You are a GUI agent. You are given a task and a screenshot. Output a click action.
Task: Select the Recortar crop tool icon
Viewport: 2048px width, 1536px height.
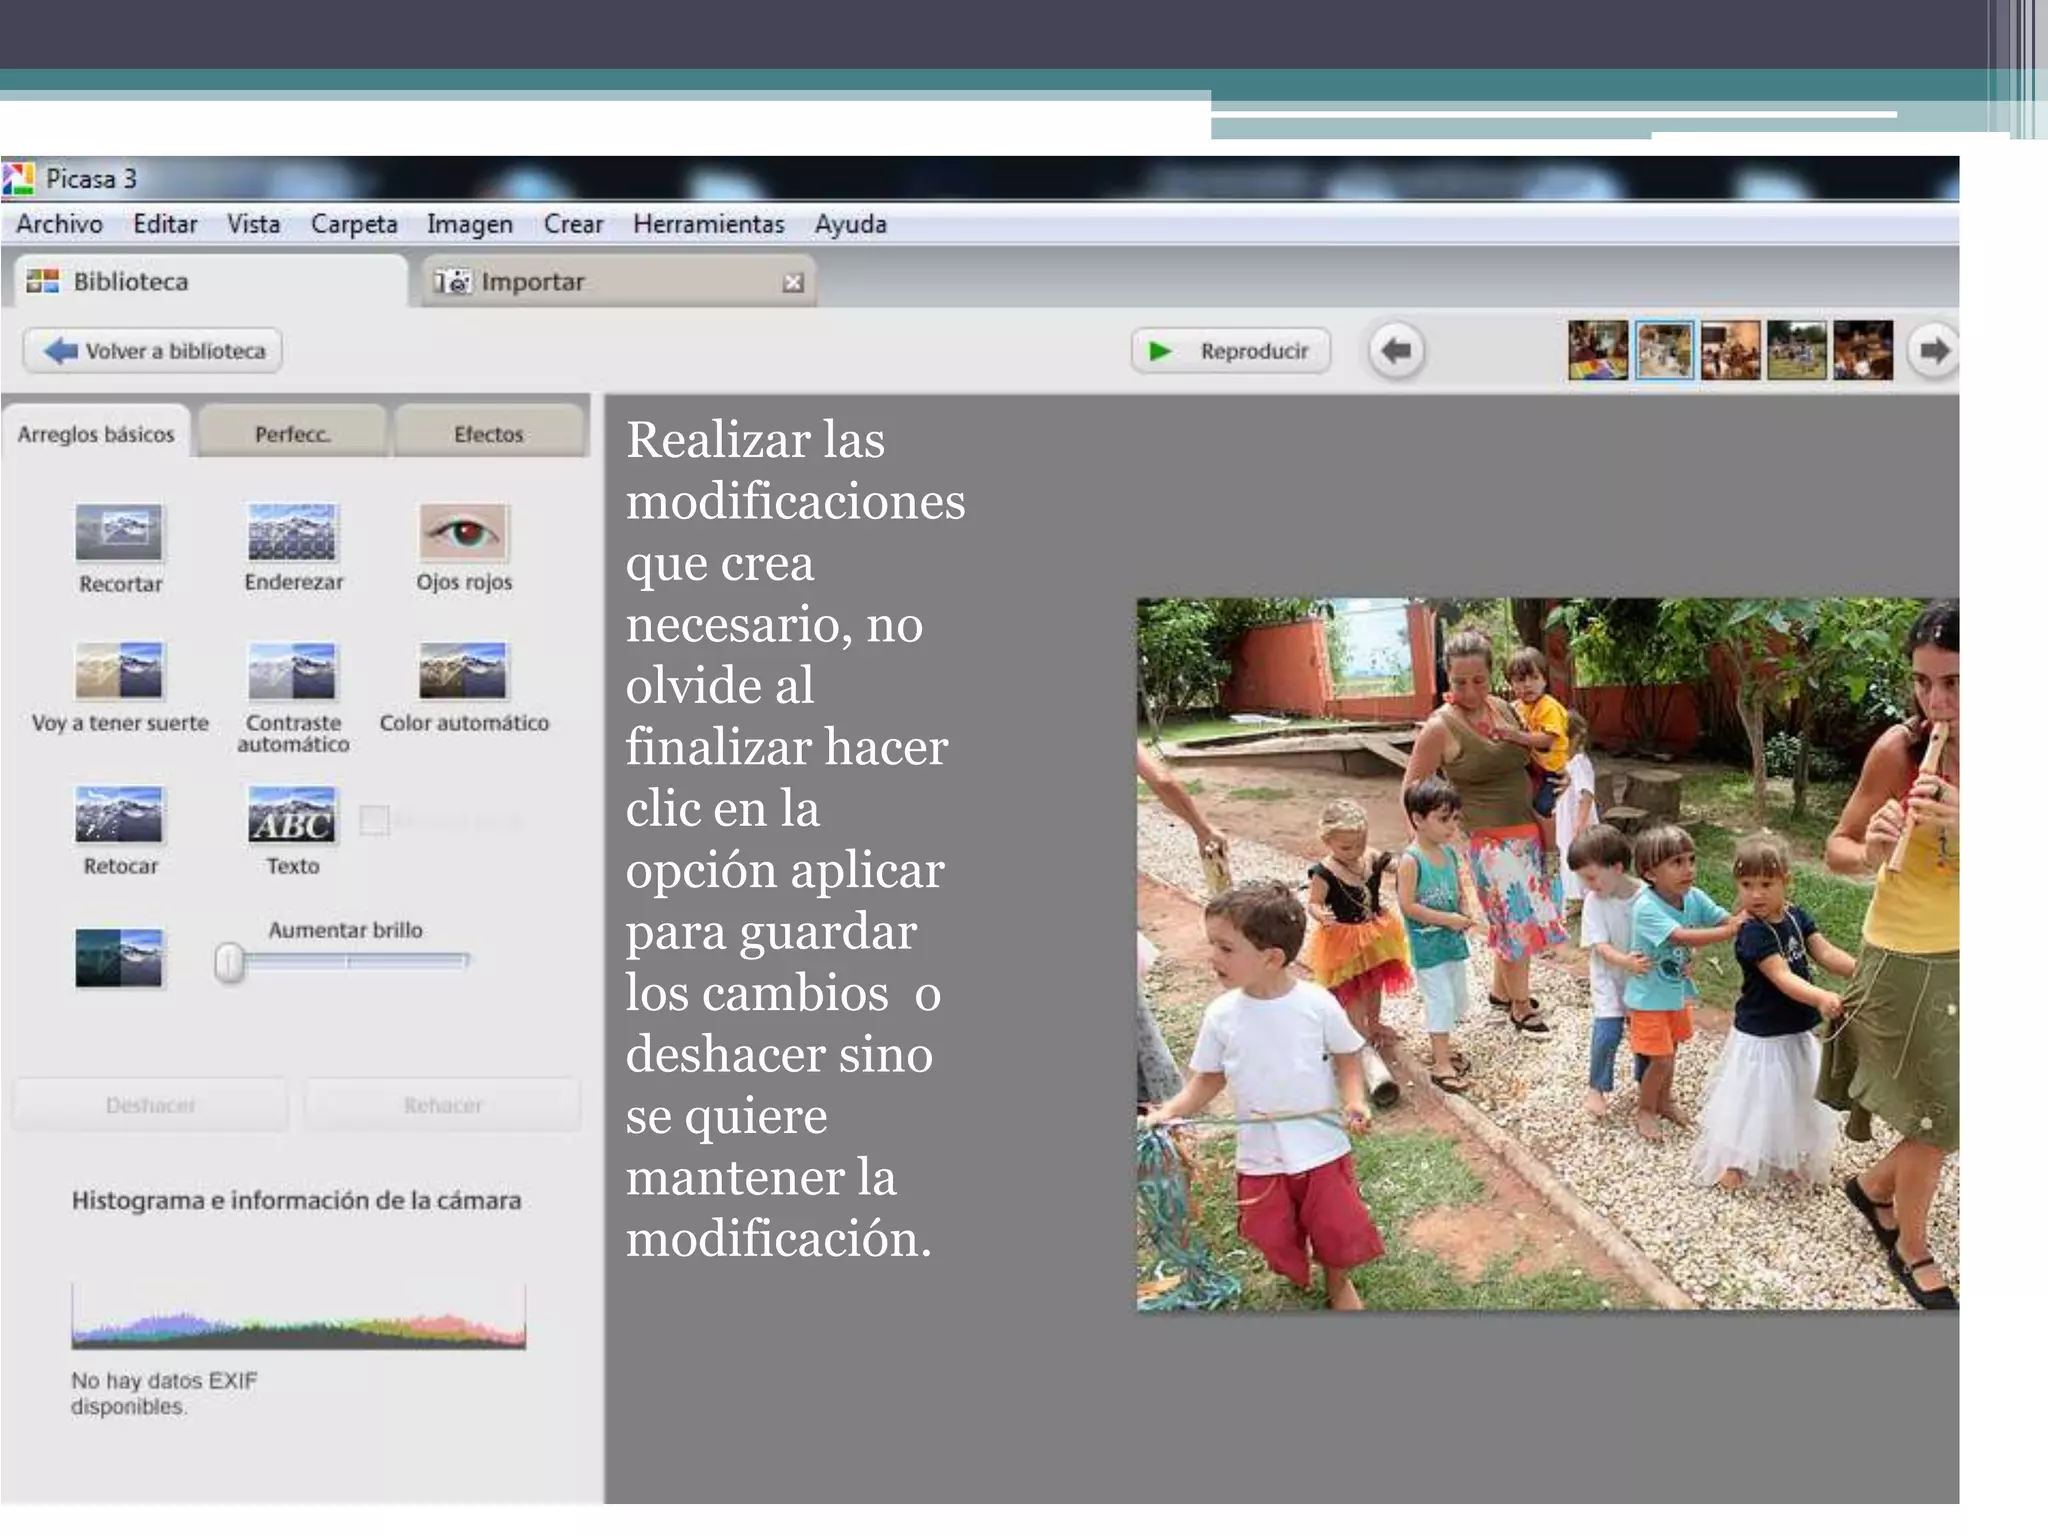pyautogui.click(x=119, y=532)
